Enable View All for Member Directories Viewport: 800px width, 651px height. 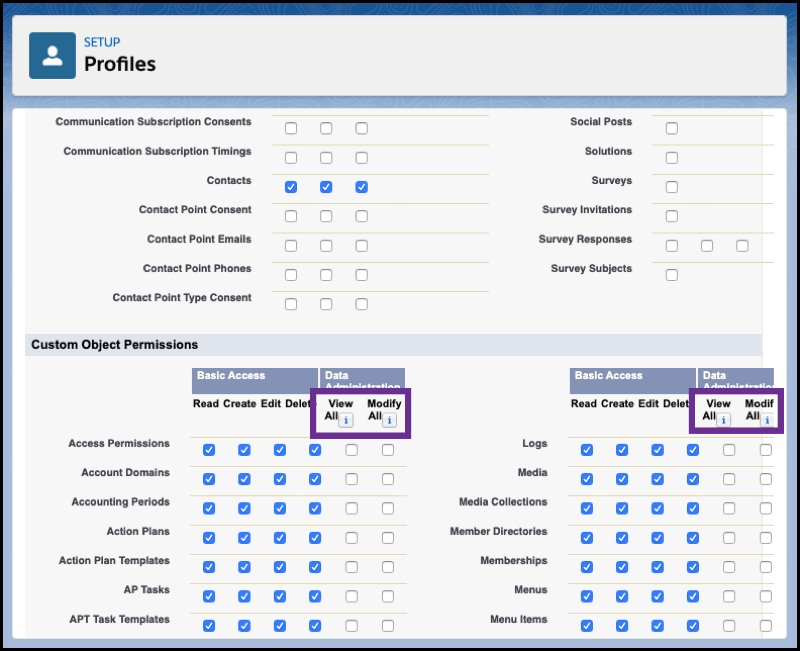point(729,538)
